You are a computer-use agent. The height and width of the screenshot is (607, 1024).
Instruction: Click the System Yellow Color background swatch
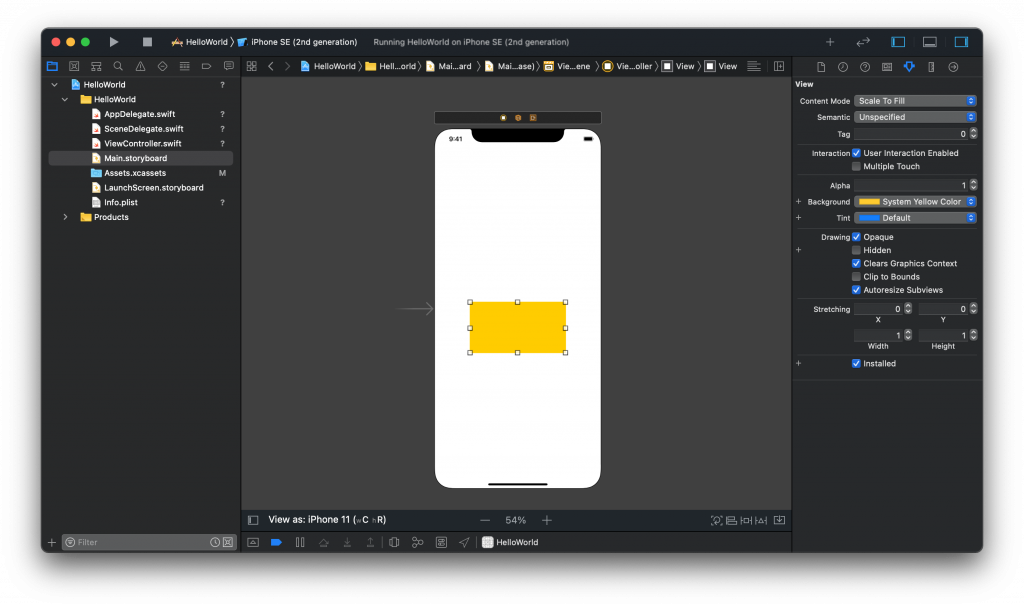869,202
